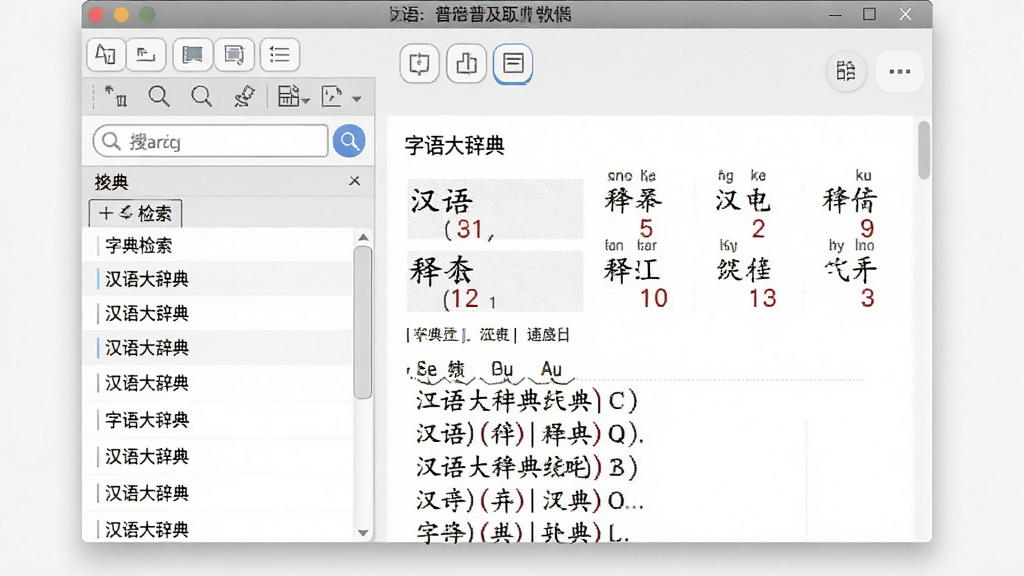The image size is (1024, 576).
Task: Click the magnifier beside the highlighter pen icon
Action: click(201, 97)
